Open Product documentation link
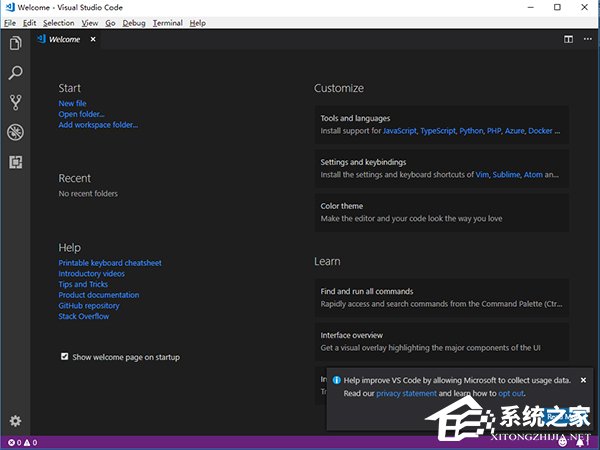The image size is (600, 450). click(99, 295)
